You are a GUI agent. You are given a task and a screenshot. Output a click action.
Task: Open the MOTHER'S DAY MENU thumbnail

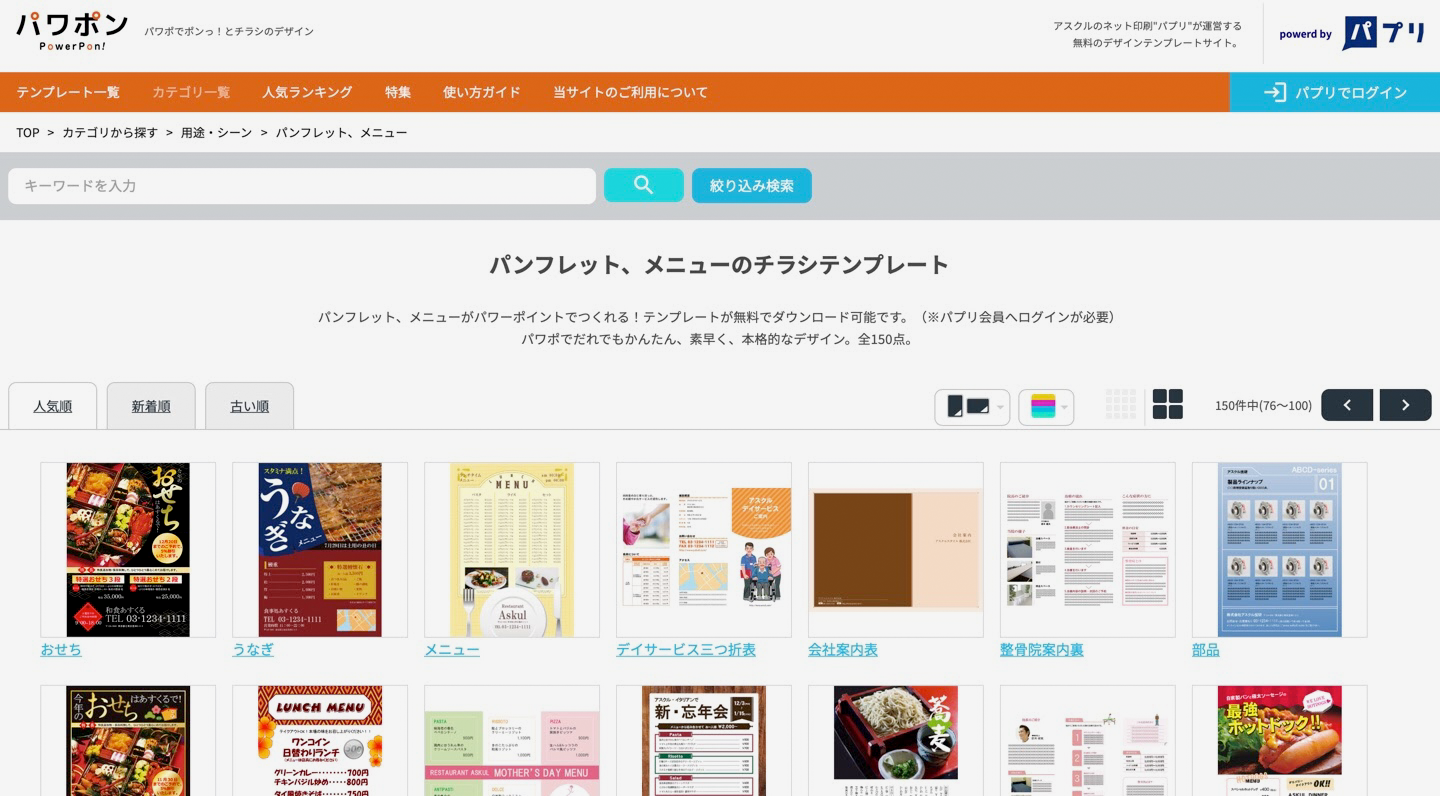(512, 740)
